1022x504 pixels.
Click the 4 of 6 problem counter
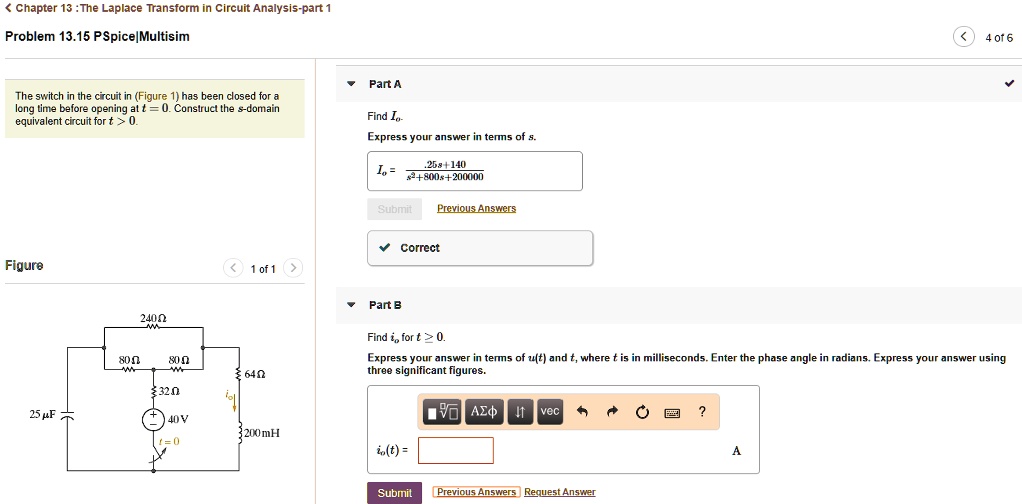coord(999,38)
